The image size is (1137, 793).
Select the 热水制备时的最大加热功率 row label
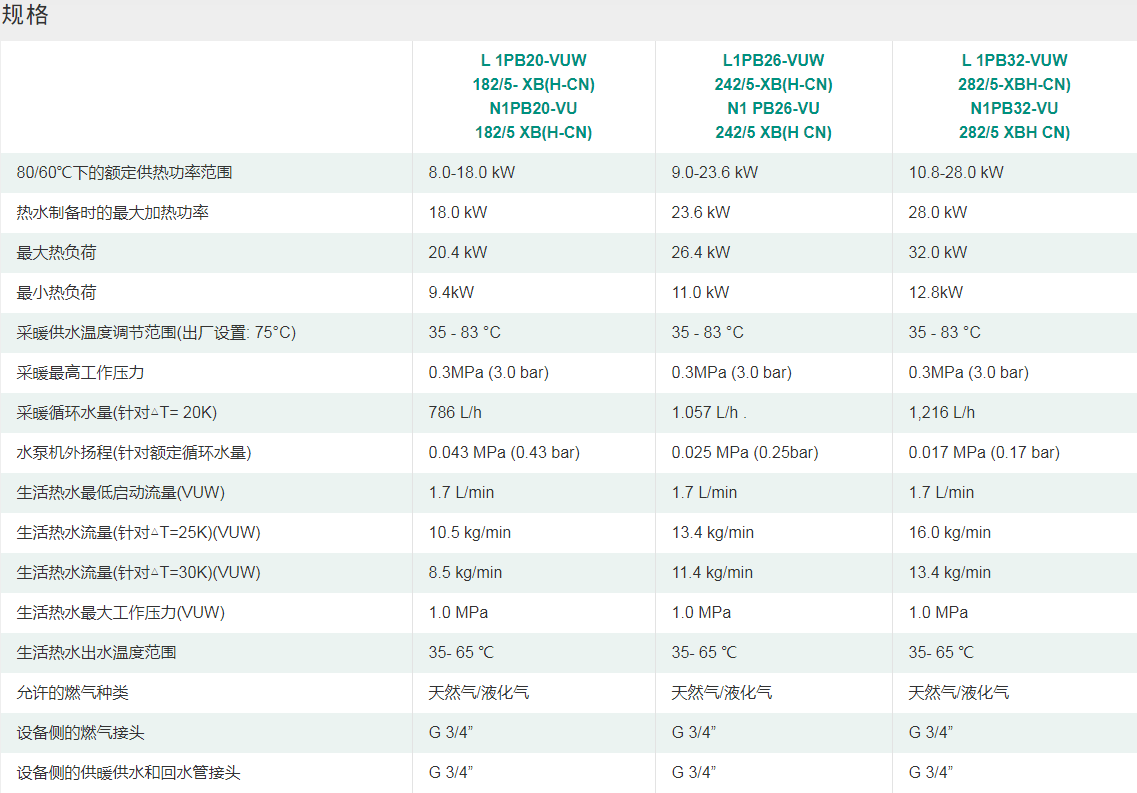(113, 213)
